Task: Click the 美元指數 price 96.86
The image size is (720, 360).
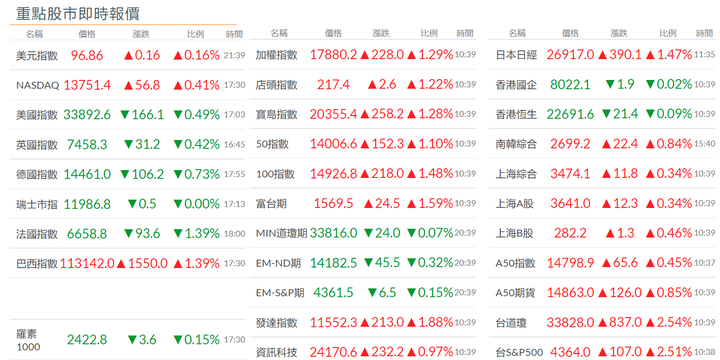Action: 87,56
